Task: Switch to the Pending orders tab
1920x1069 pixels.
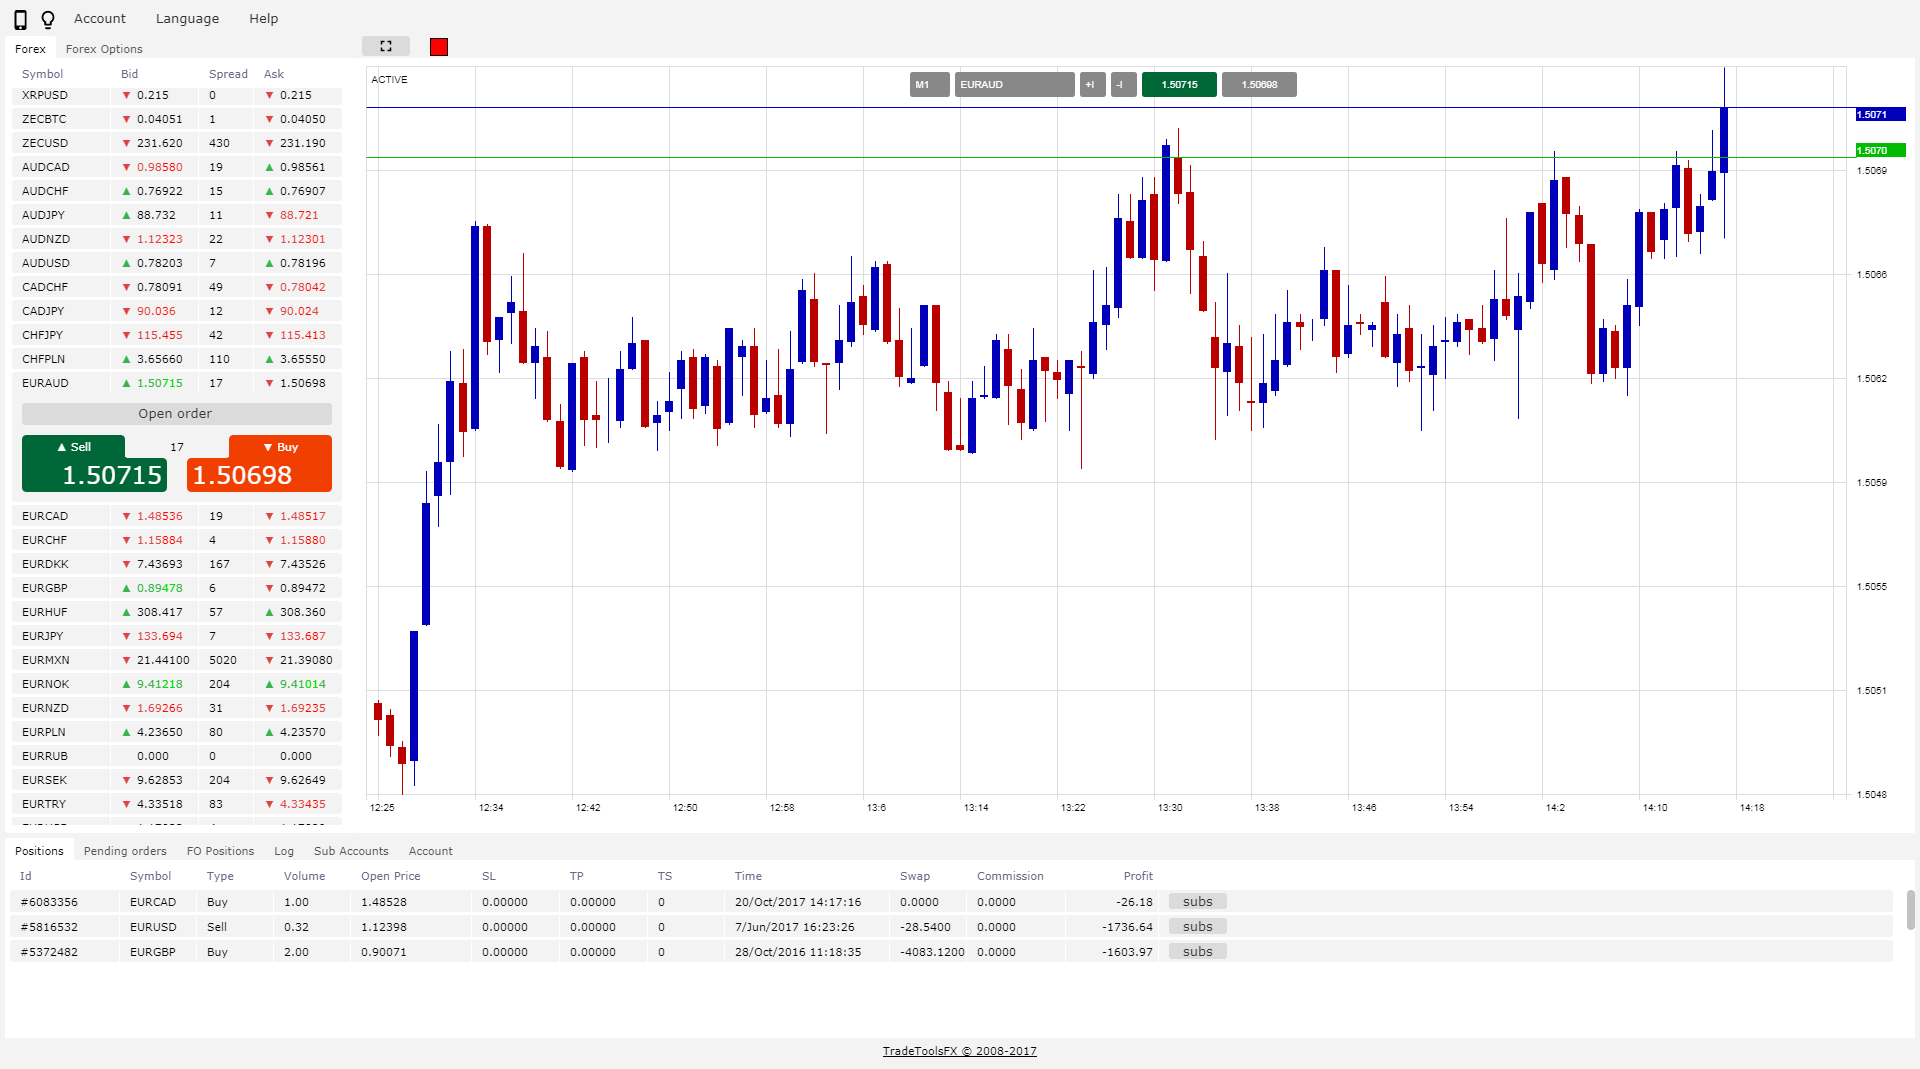Action: 125,851
